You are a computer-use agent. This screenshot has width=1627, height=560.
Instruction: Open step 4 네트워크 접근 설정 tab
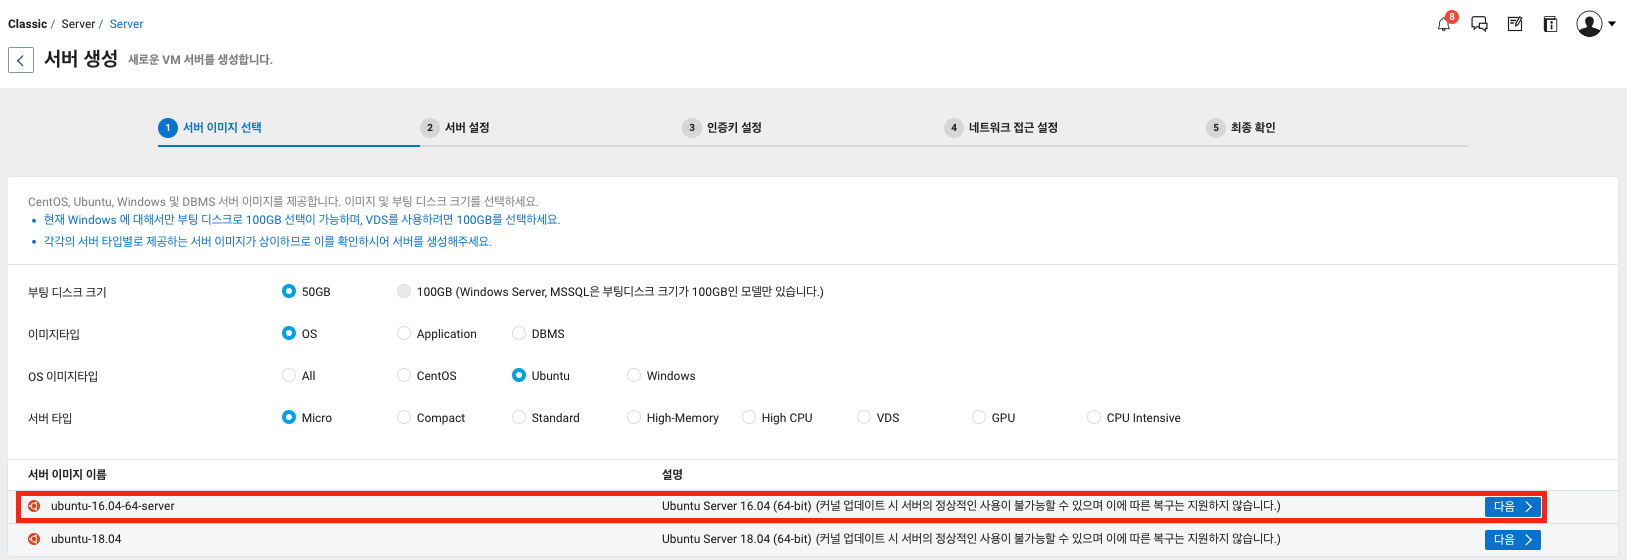pos(1001,127)
